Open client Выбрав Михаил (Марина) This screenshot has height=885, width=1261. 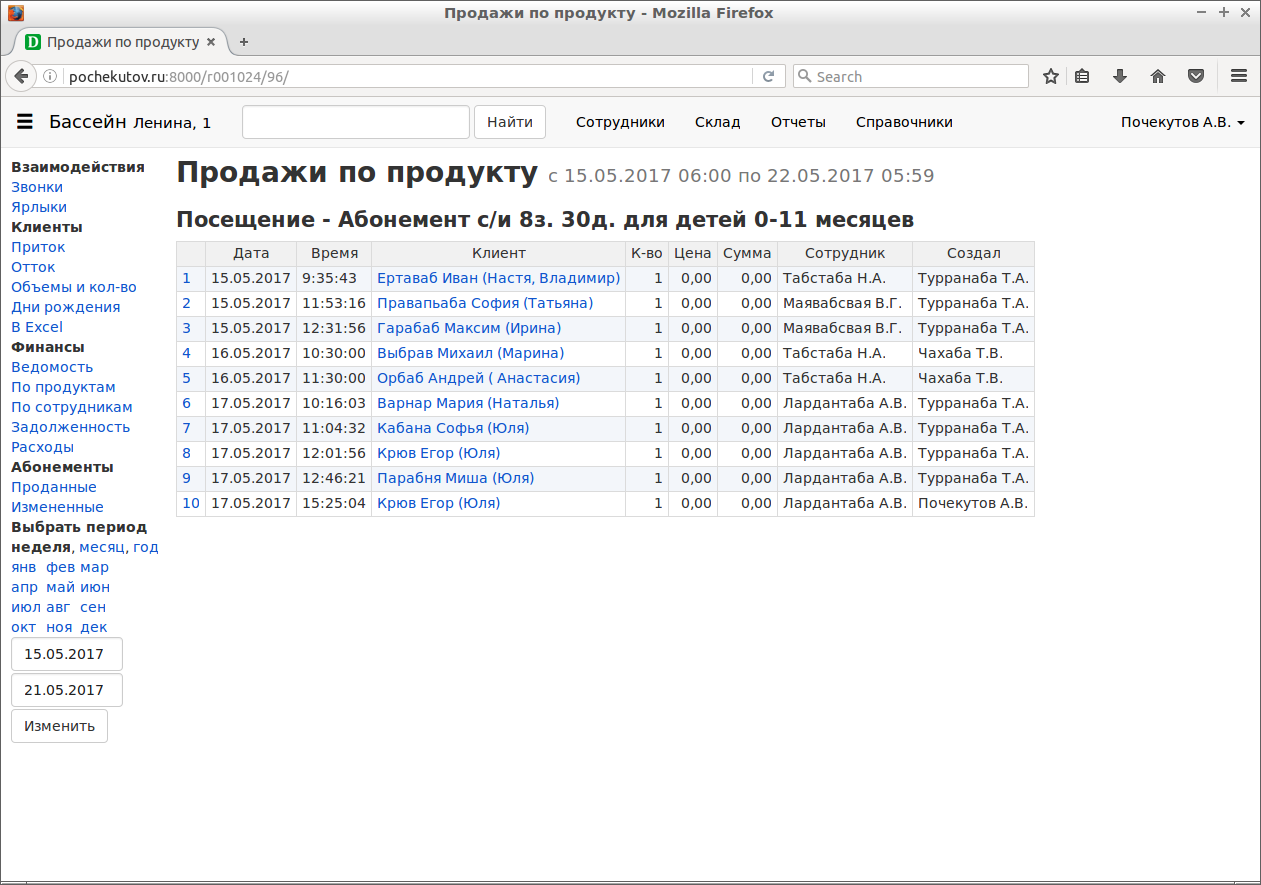(x=470, y=353)
